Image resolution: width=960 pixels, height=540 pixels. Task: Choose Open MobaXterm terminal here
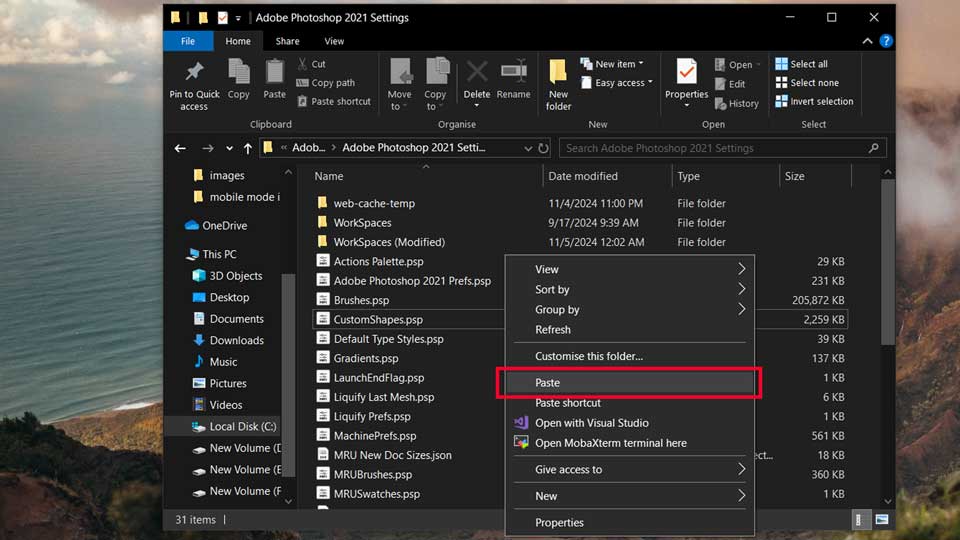[629, 443]
